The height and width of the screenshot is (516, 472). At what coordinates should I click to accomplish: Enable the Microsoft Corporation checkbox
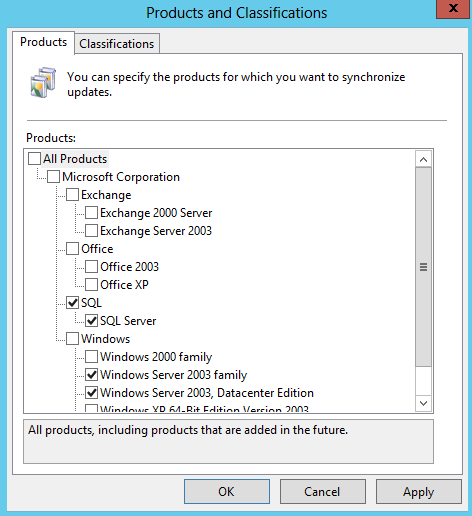point(53,177)
